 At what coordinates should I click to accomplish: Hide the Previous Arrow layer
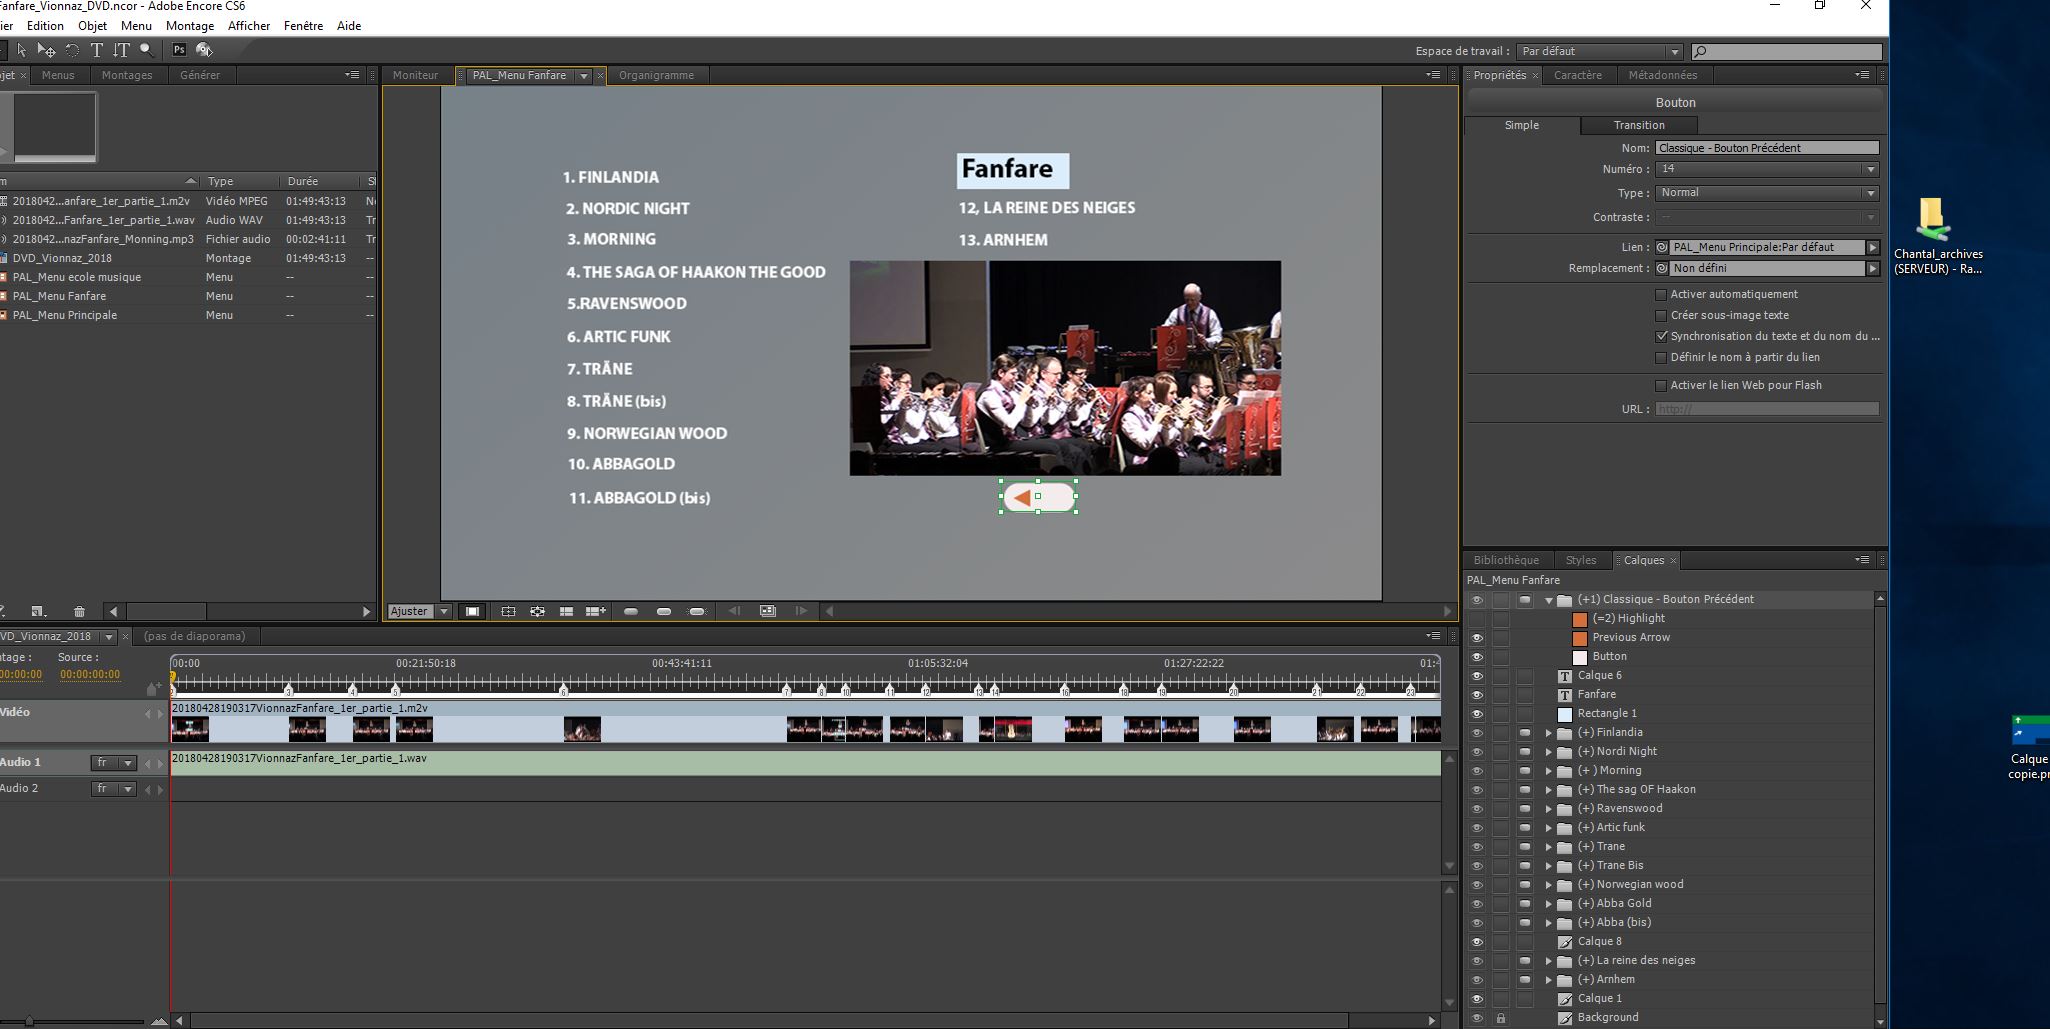pos(1479,637)
